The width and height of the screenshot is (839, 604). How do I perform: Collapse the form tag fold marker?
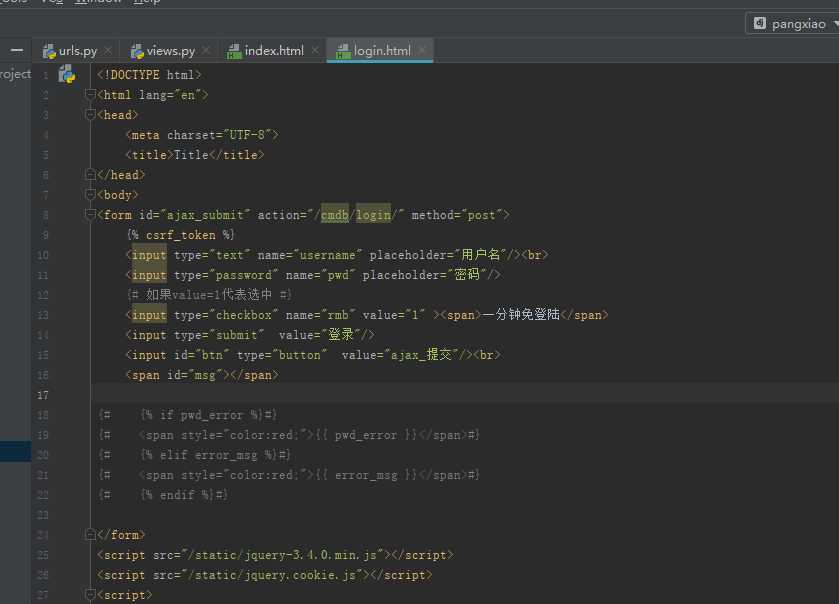point(90,215)
